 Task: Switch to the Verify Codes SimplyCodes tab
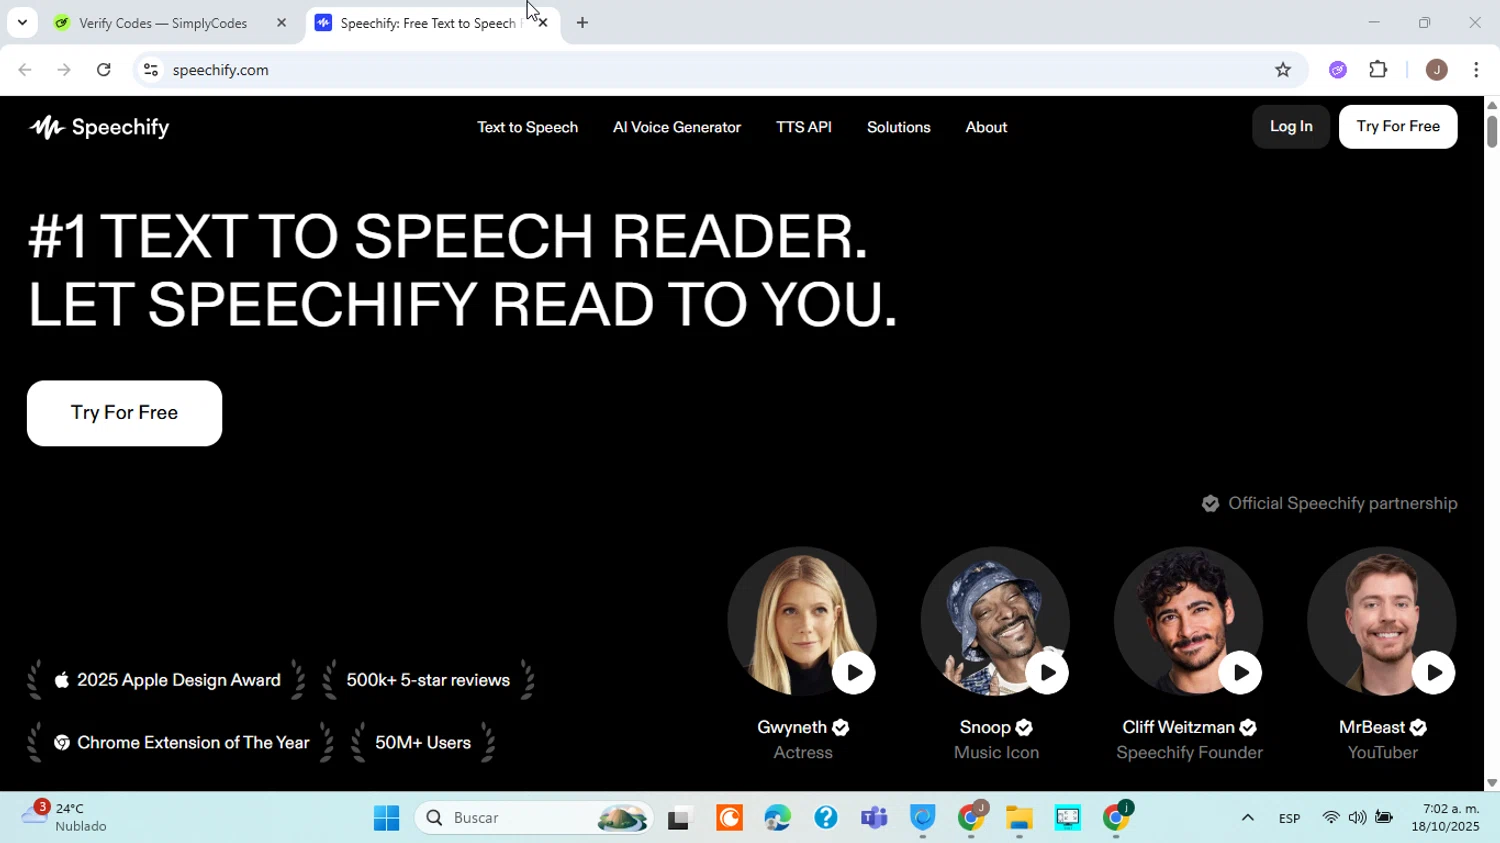[163, 23]
